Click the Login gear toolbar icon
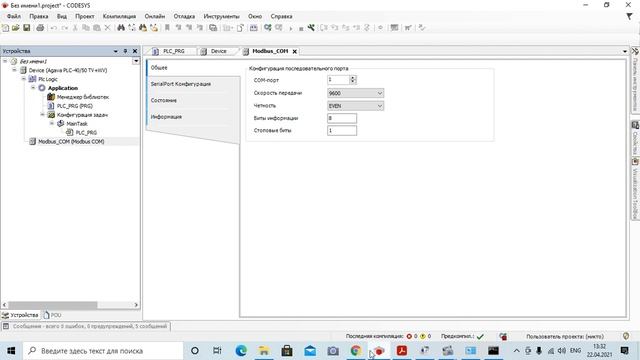This screenshot has height=360, width=640. 268,28
